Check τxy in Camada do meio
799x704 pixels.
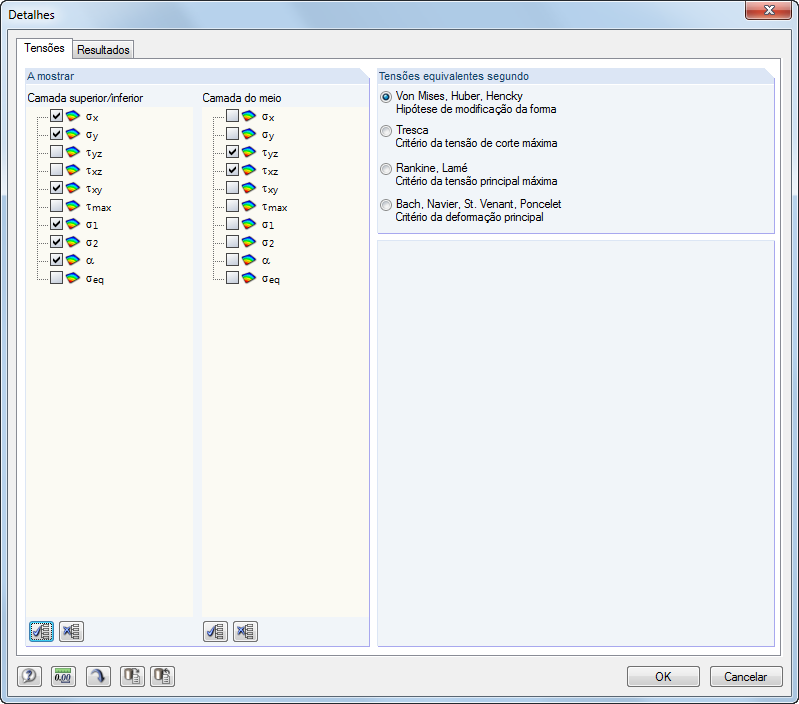pyautogui.click(x=232, y=188)
